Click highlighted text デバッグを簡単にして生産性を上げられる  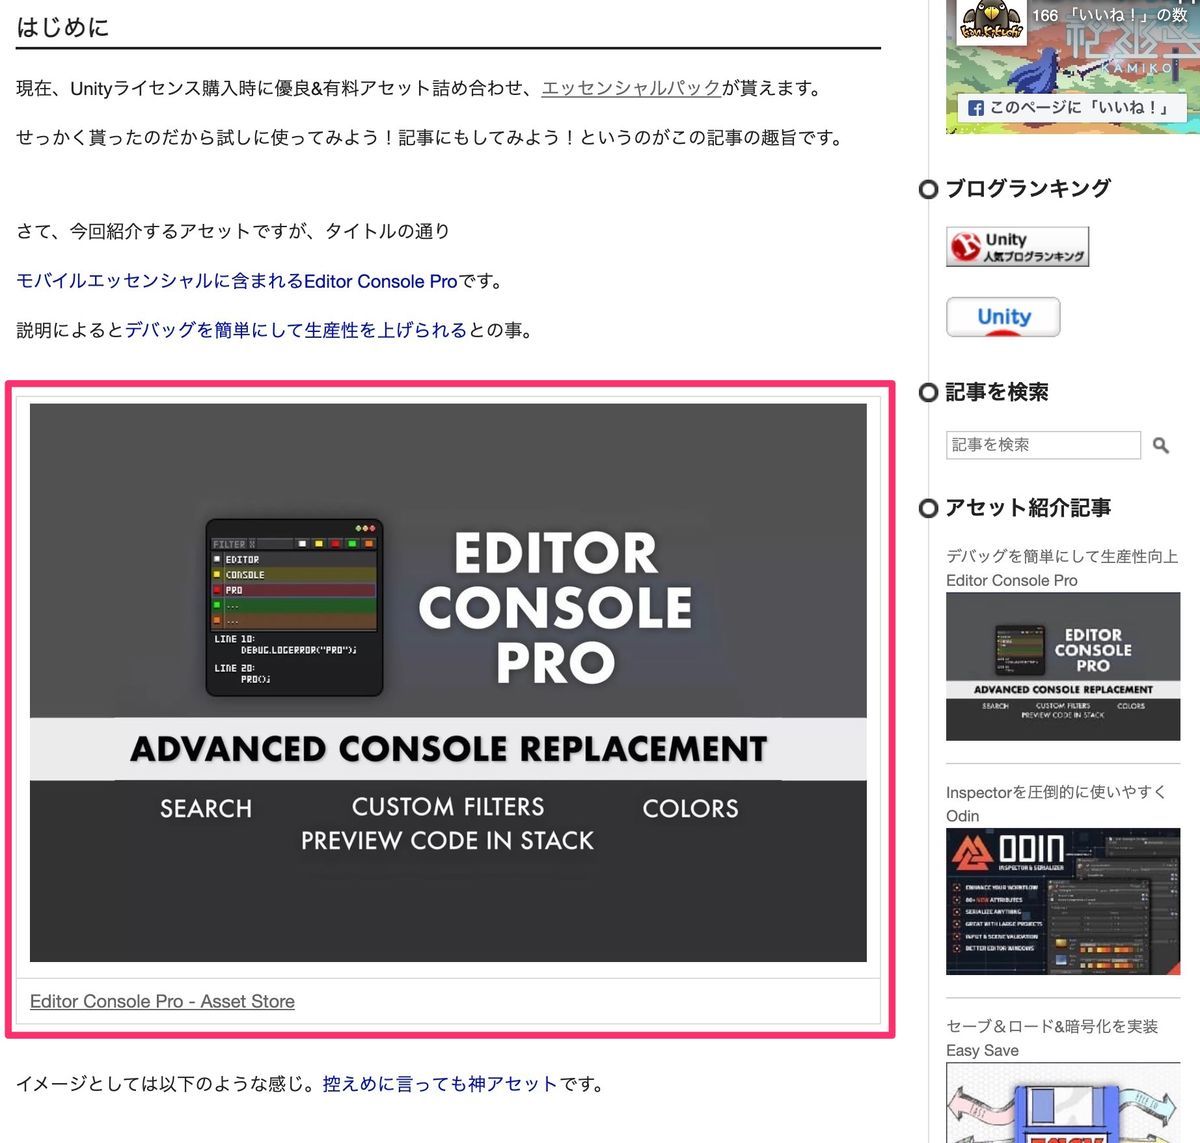[296, 330]
